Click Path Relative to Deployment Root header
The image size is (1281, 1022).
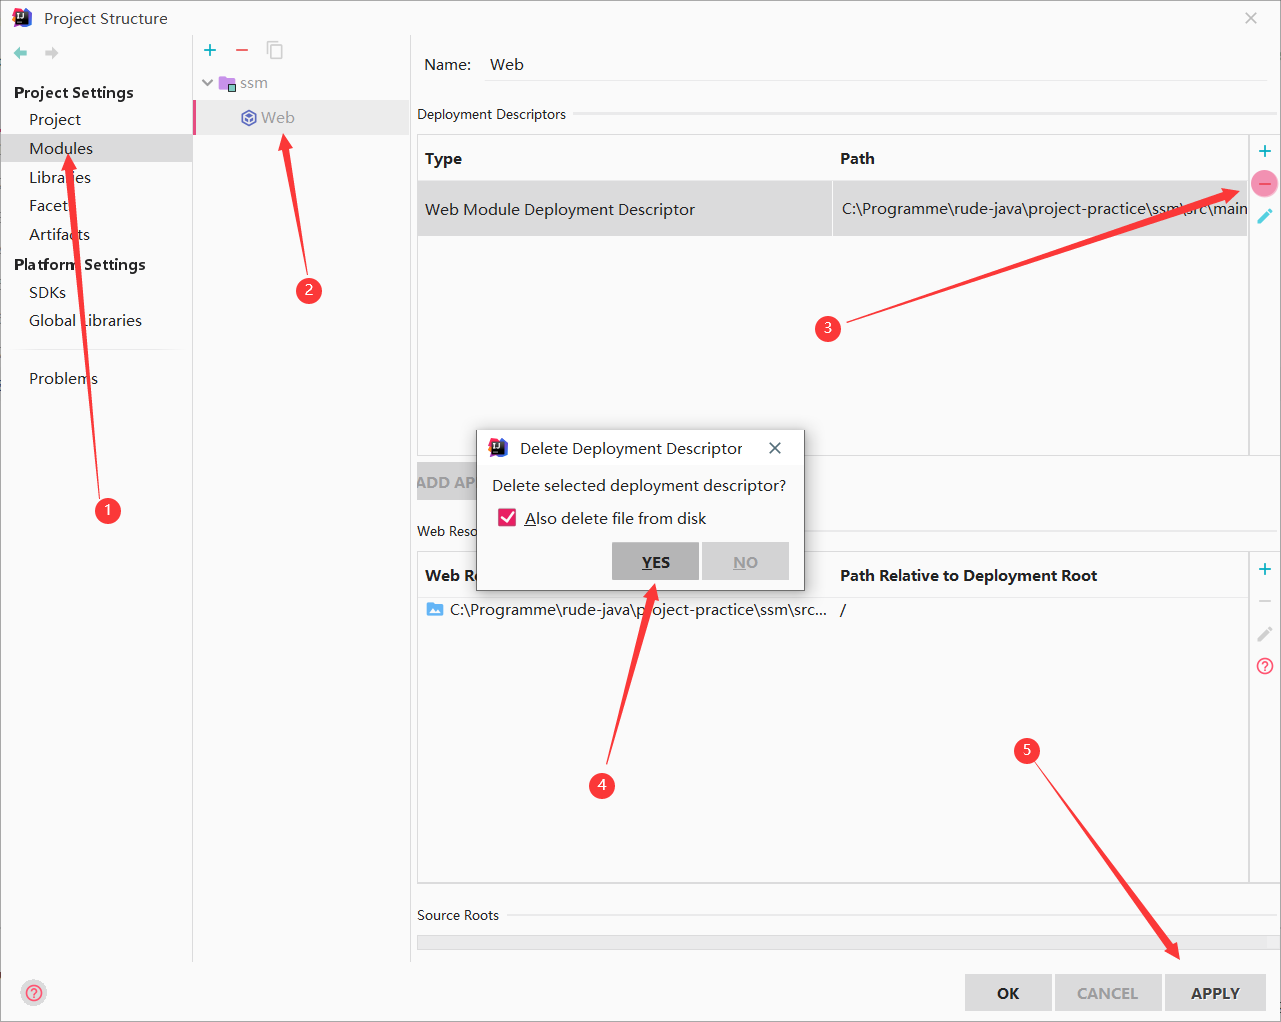pyautogui.click(x=968, y=576)
